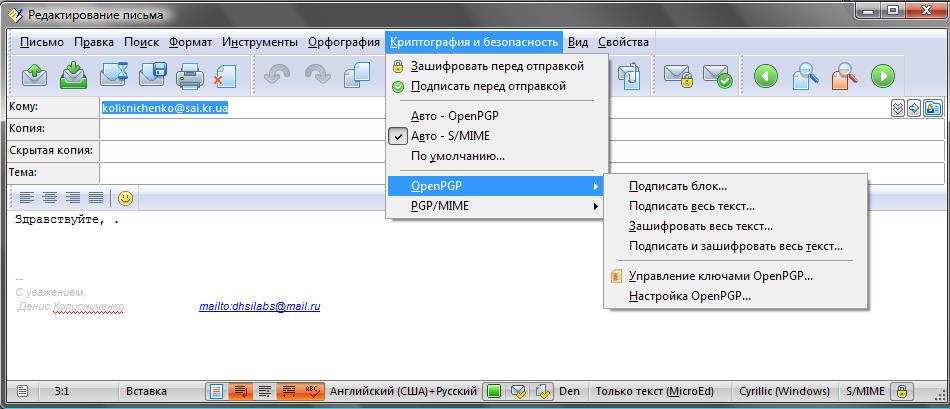Click the Put in Outbox green arrow icon
950x409 pixels.
point(73,76)
